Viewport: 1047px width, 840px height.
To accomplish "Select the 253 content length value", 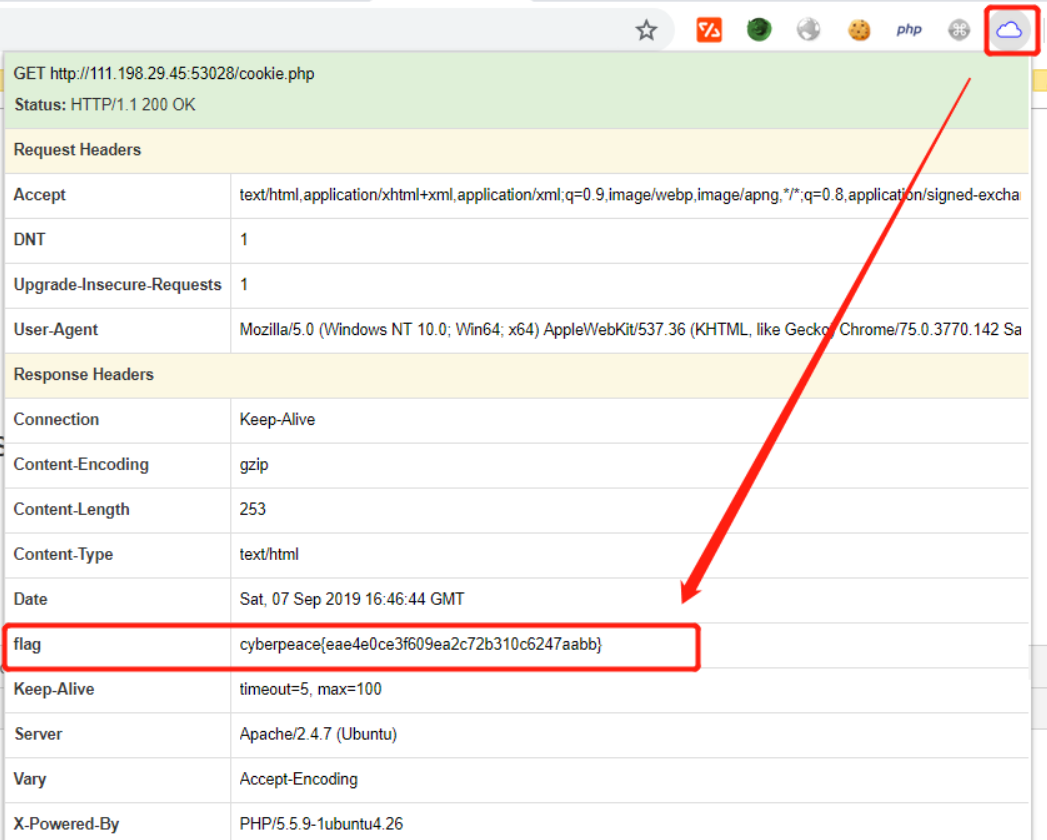I will (x=252, y=509).
